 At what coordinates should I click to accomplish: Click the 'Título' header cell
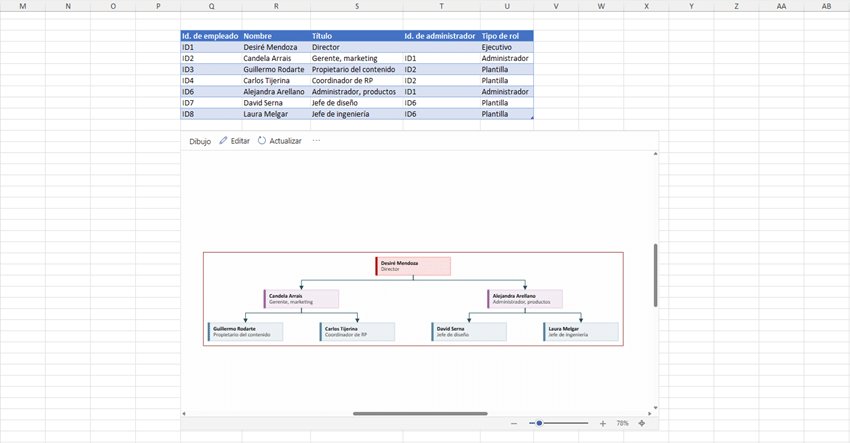tap(357, 36)
